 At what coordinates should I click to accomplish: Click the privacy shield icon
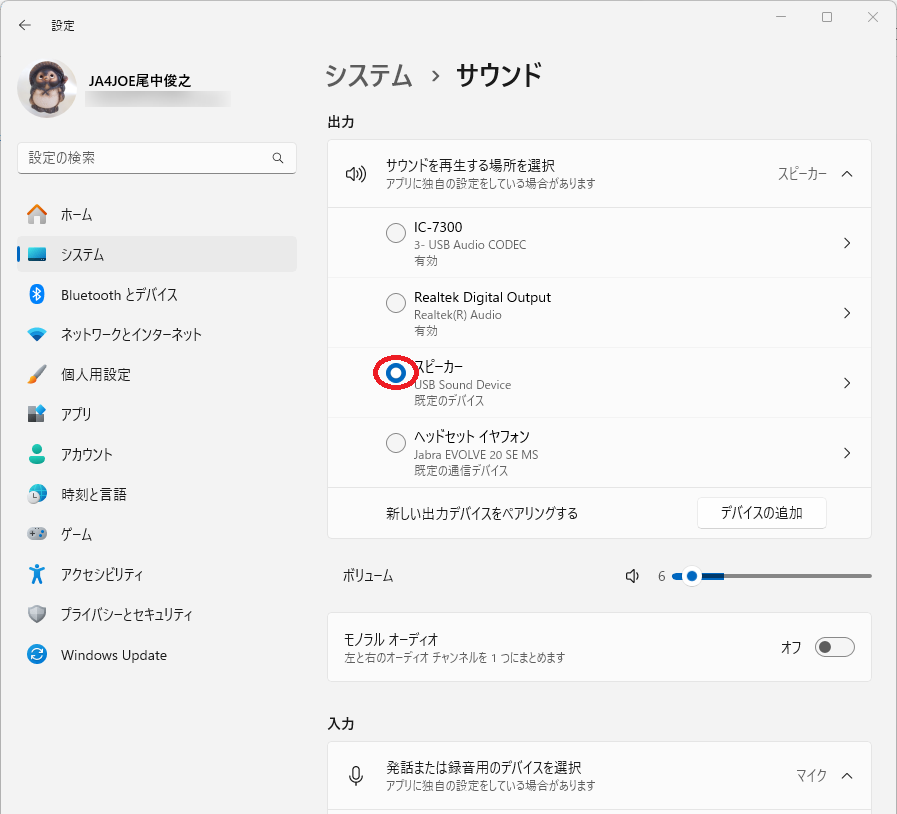point(37,614)
